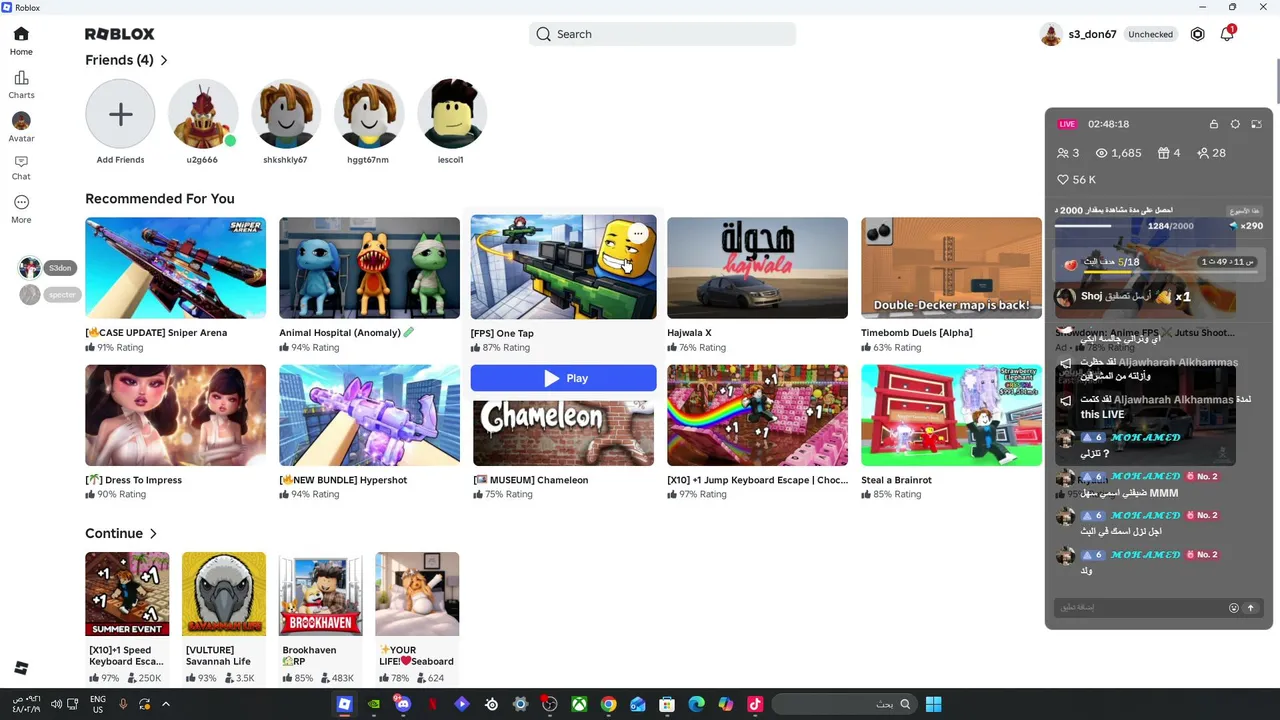Click the viewers eye icon in live overlay
Viewport: 1280px width, 720px height.
1102,153
